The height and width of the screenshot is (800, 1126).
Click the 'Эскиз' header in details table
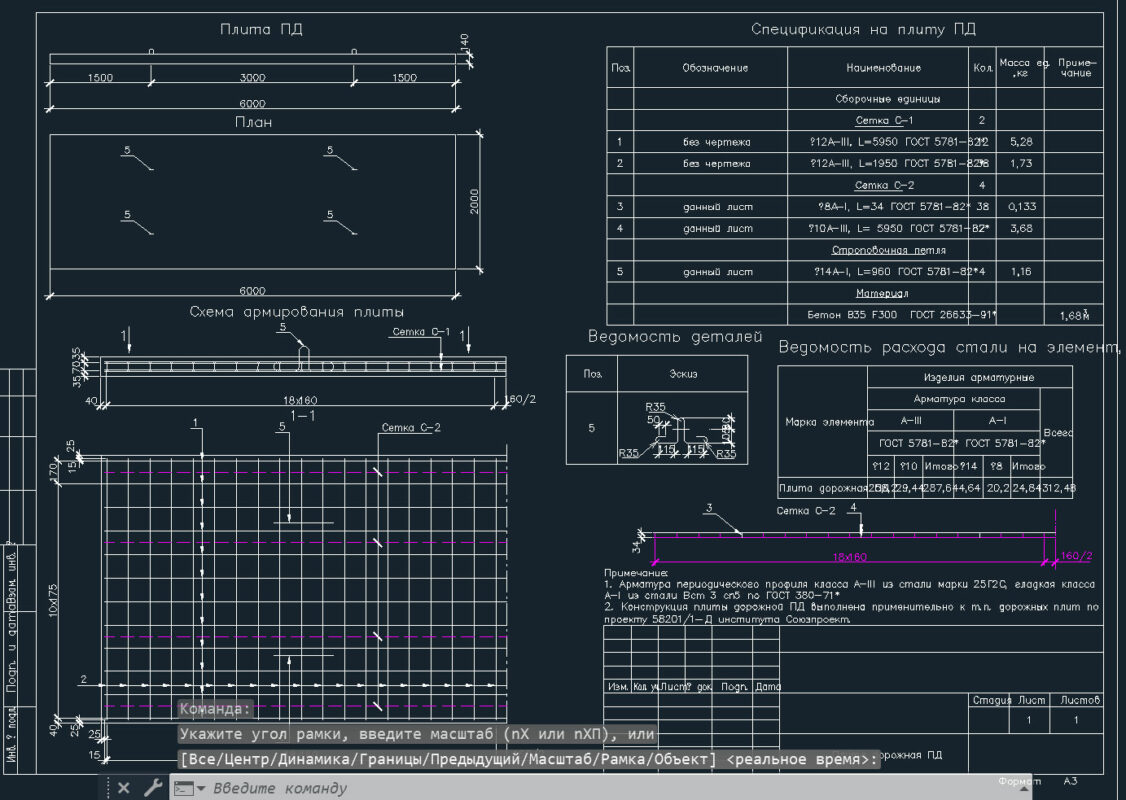[x=683, y=374]
